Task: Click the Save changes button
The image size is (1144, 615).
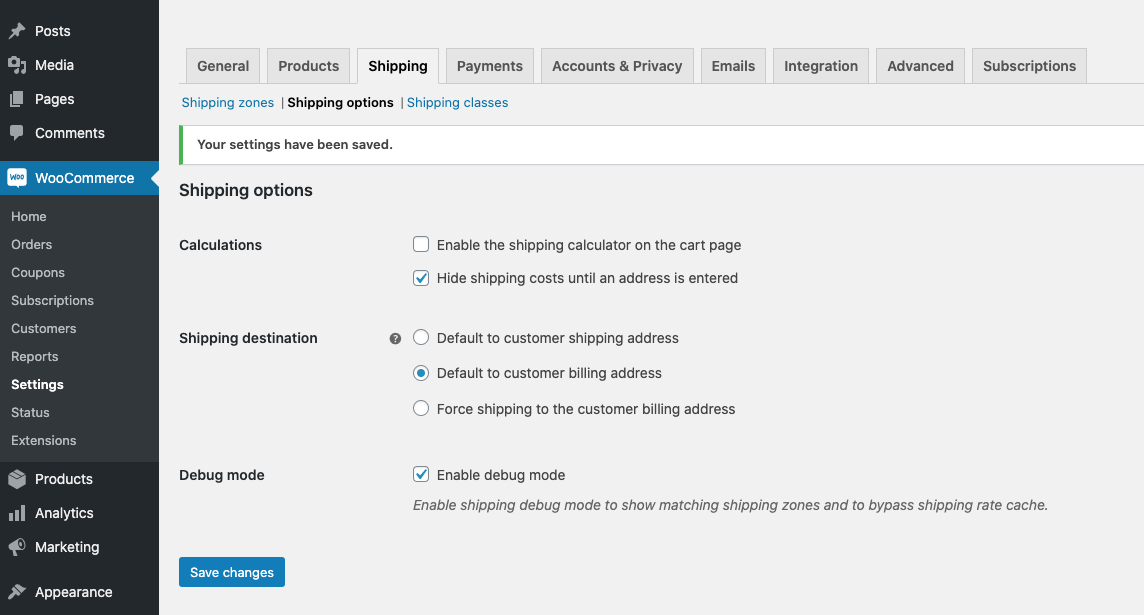Action: [232, 572]
